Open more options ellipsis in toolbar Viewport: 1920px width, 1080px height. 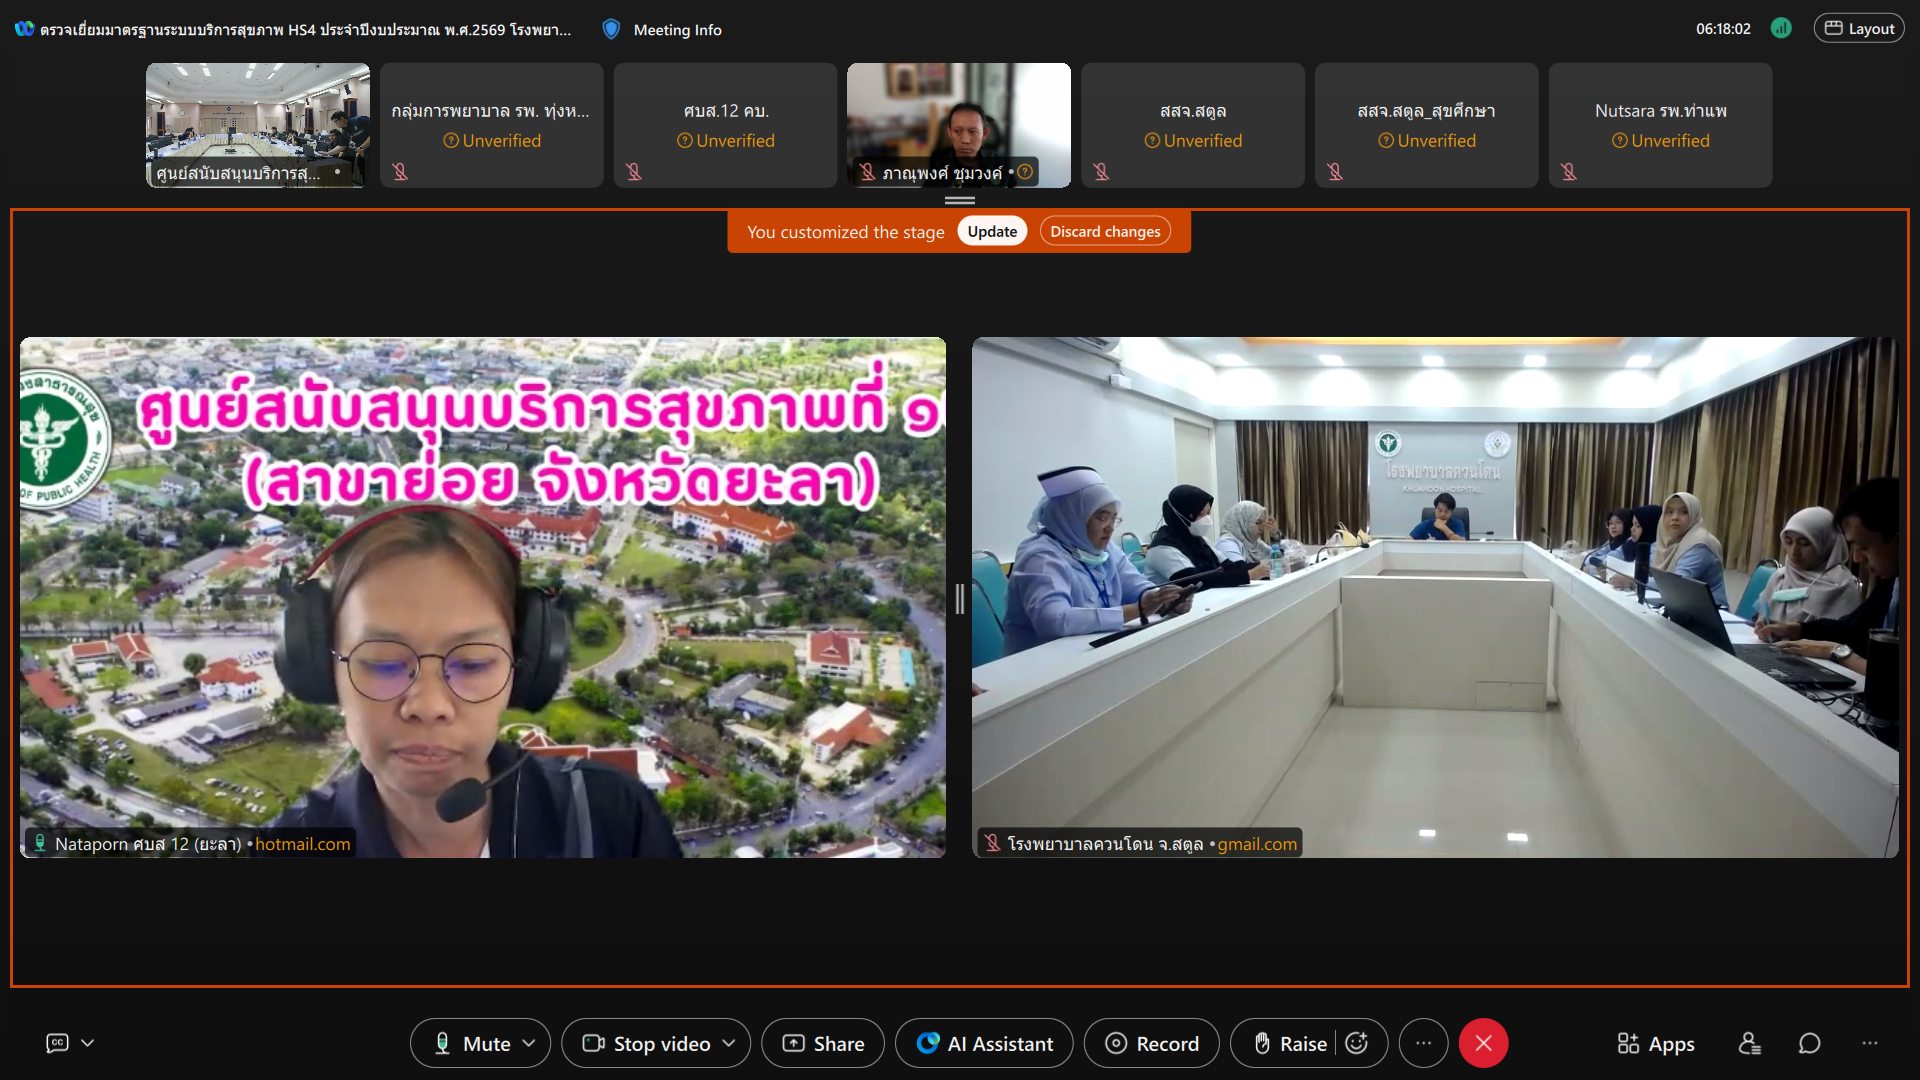click(x=1423, y=1043)
